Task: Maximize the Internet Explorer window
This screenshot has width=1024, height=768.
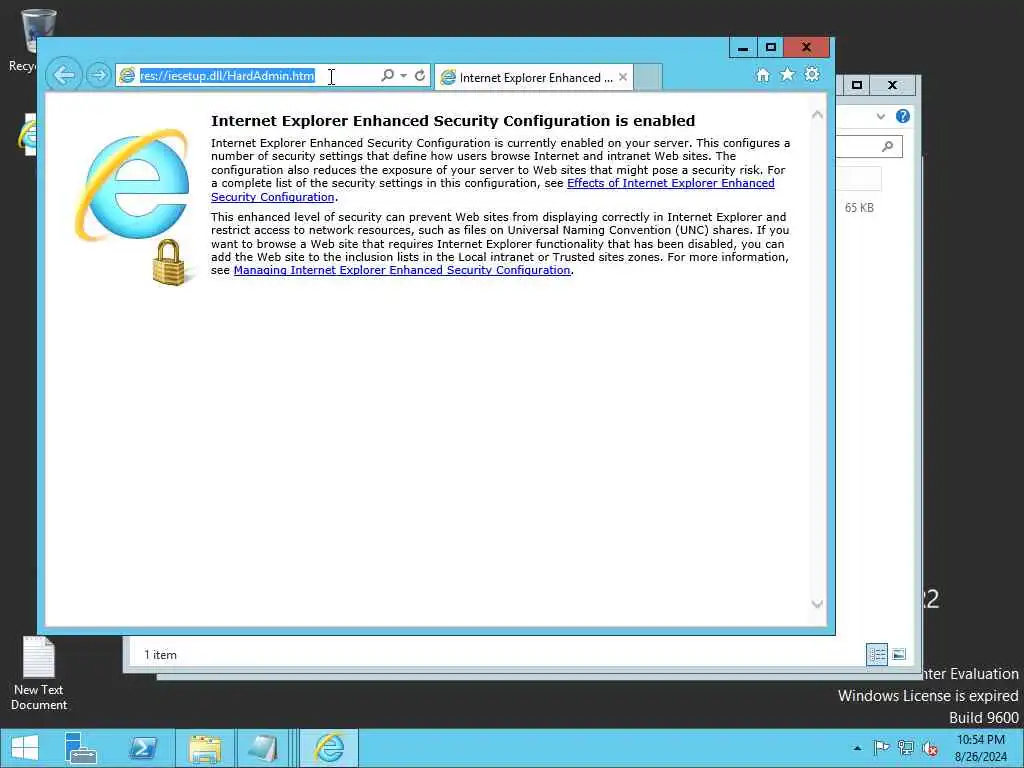Action: pos(771,48)
